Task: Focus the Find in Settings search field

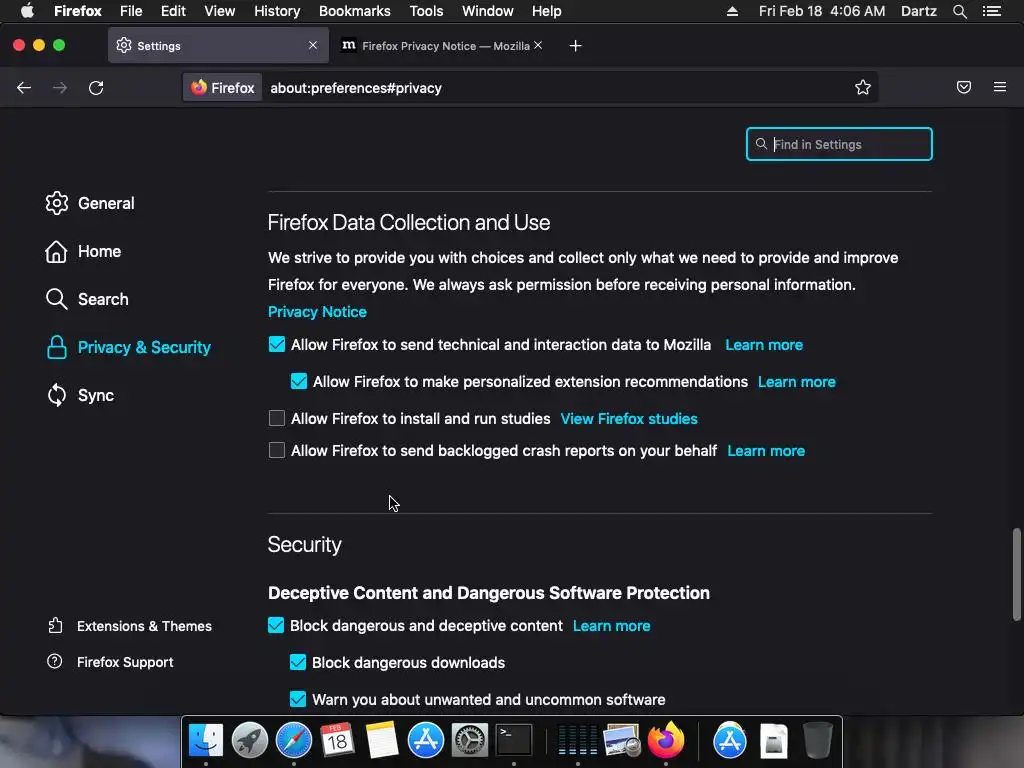Action: [839, 144]
